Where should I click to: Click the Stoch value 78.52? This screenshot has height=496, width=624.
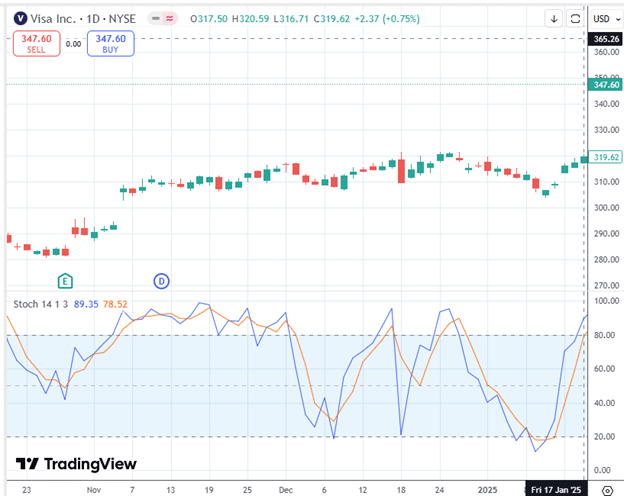[x=115, y=304]
